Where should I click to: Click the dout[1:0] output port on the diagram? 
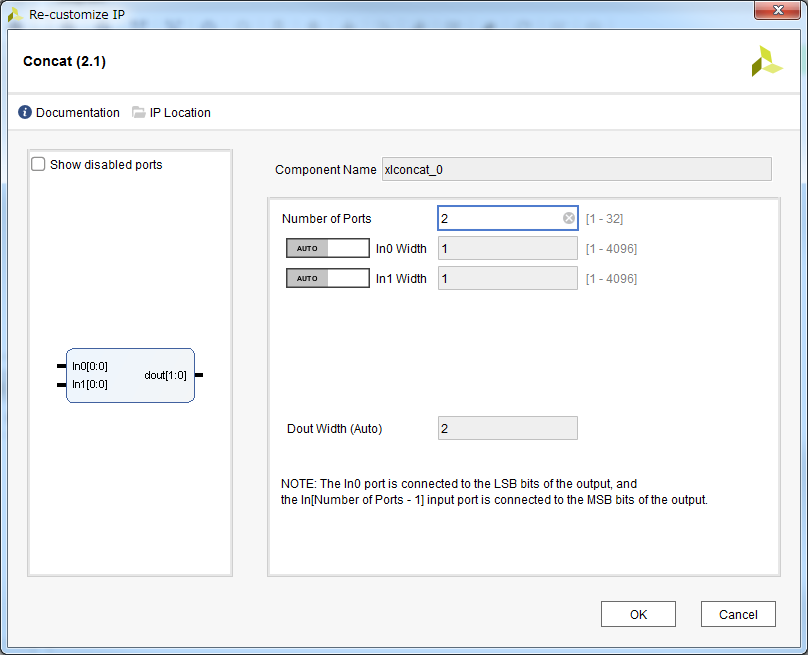[168, 375]
